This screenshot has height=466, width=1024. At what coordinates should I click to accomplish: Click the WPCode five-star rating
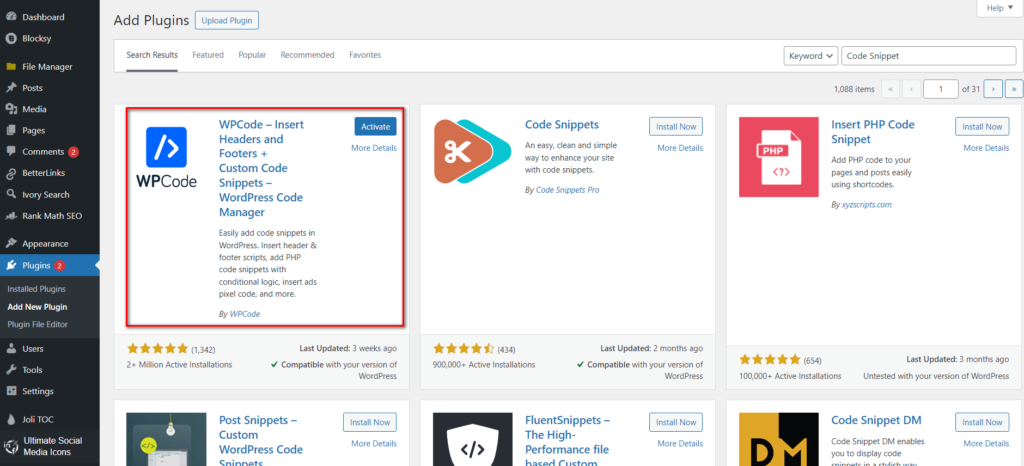coord(157,349)
